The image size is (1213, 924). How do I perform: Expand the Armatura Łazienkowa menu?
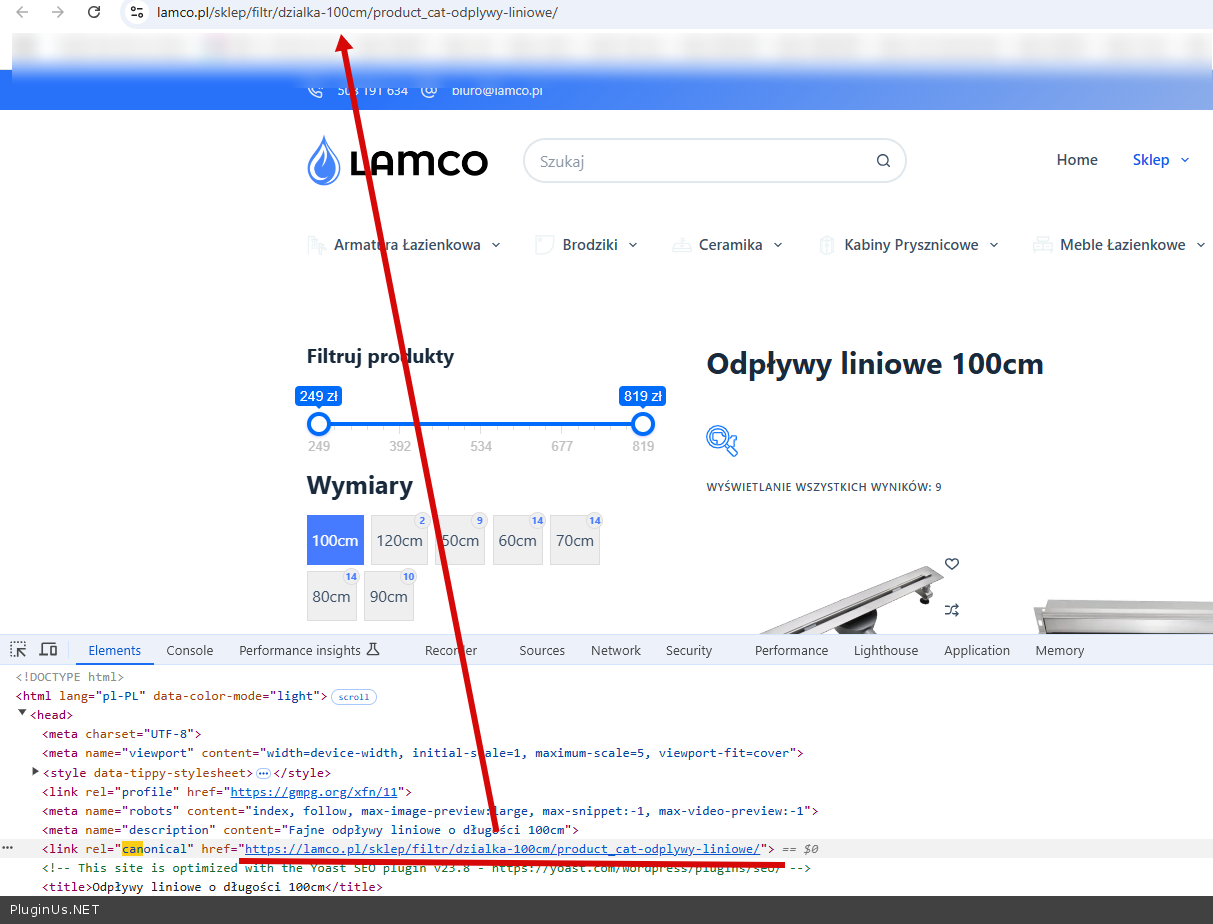[x=417, y=245]
